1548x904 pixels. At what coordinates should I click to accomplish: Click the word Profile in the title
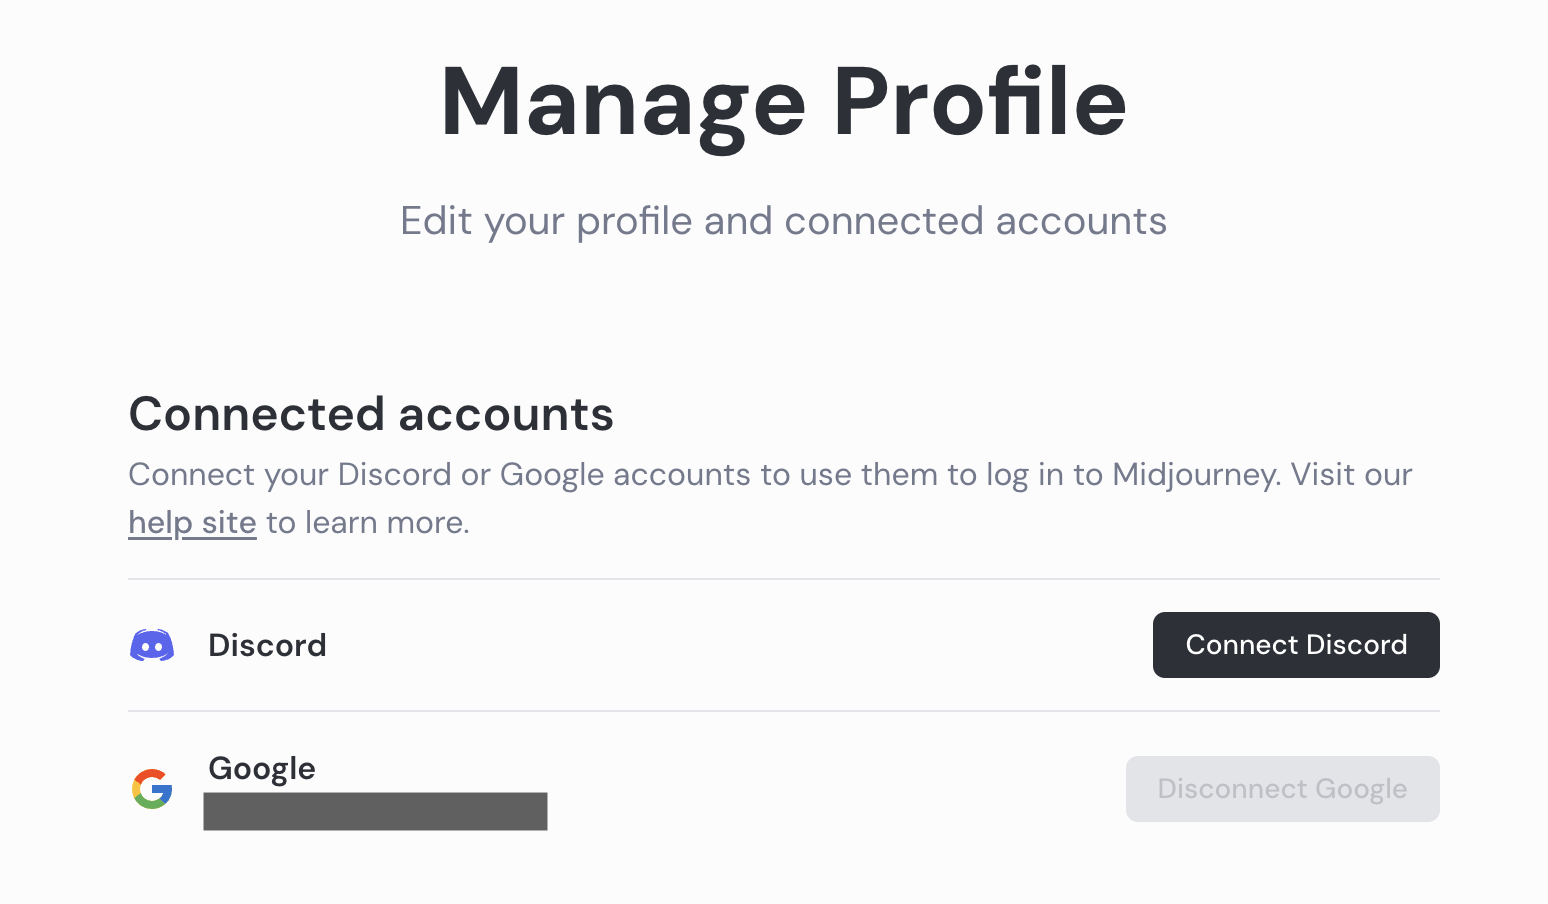980,103
